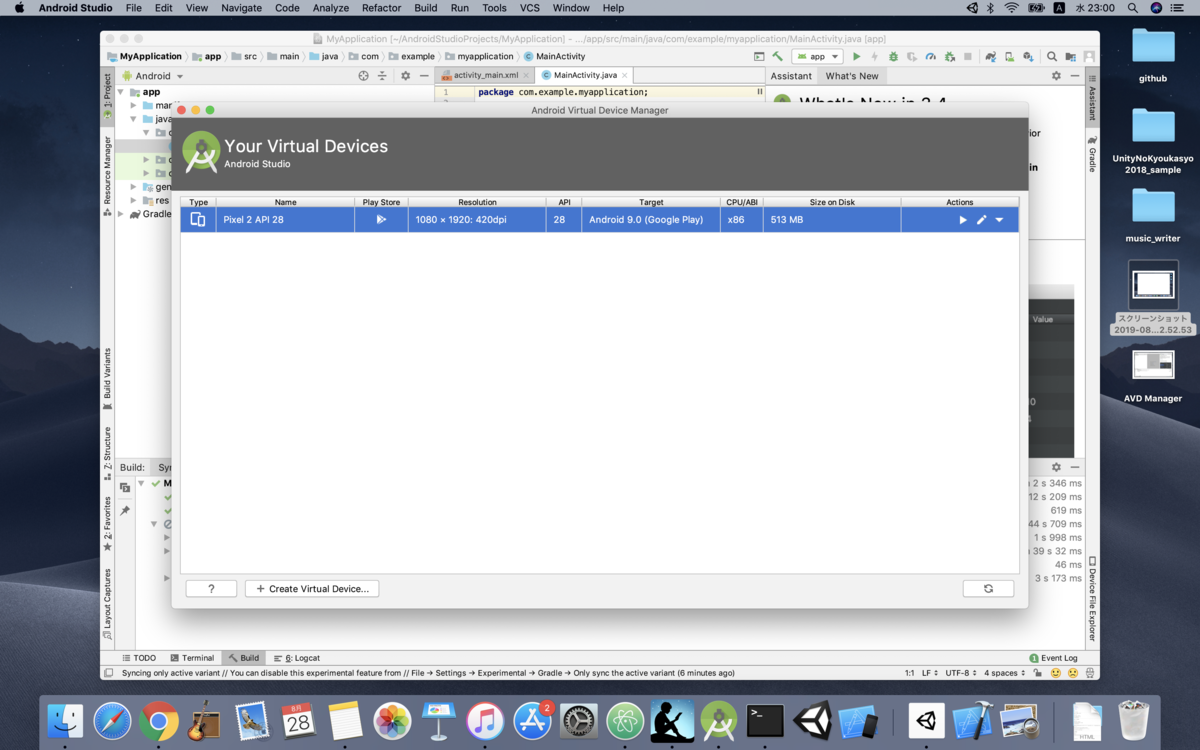Sort devices by Size on Disk column
This screenshot has height=750, width=1200.
pyautogui.click(x=832, y=202)
